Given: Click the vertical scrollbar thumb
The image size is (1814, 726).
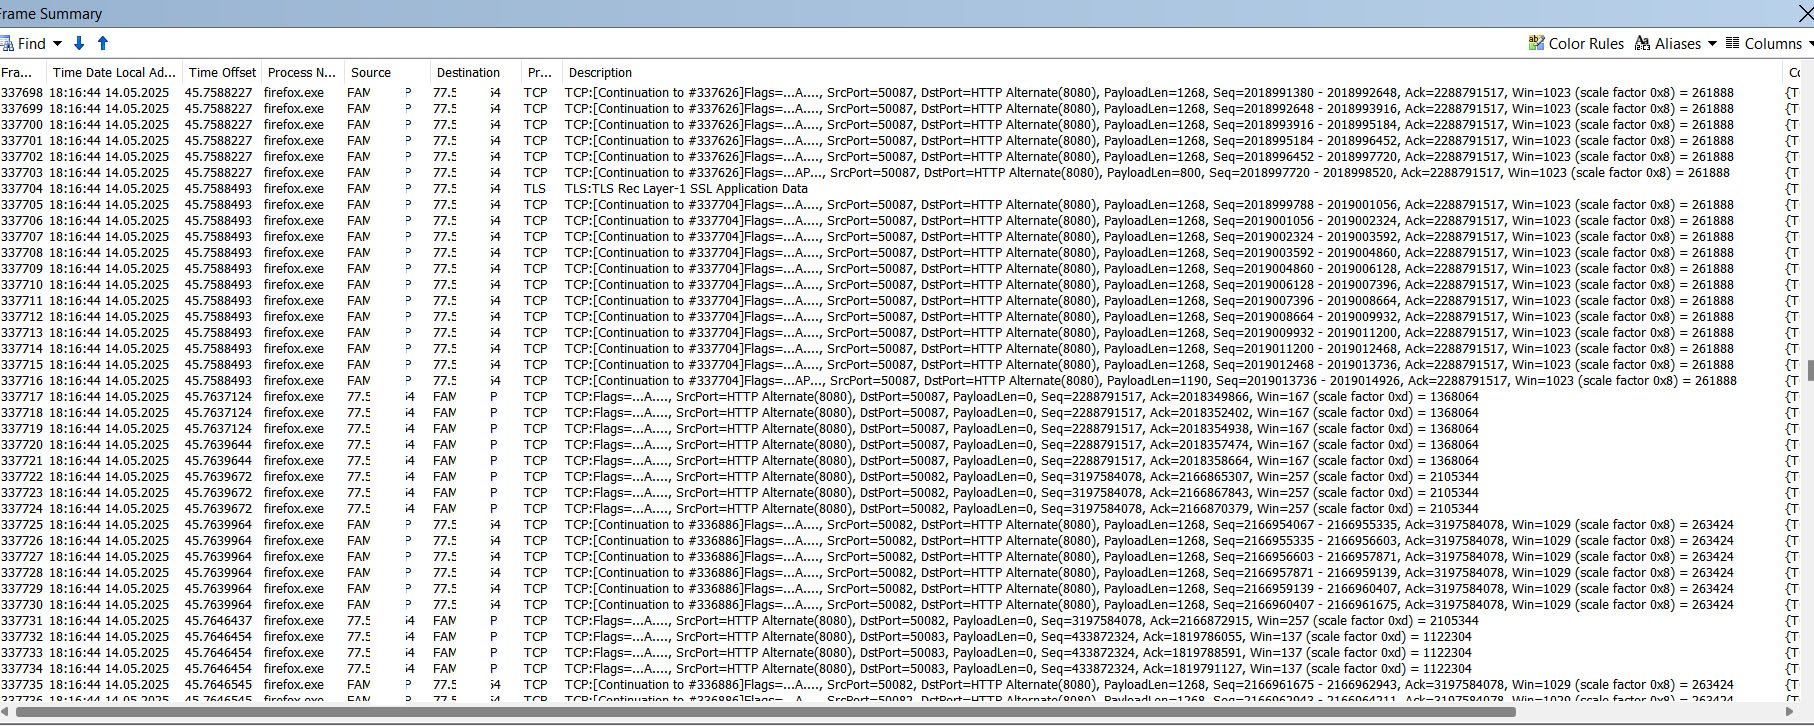Looking at the screenshot, I should pyautogui.click(x=1810, y=370).
